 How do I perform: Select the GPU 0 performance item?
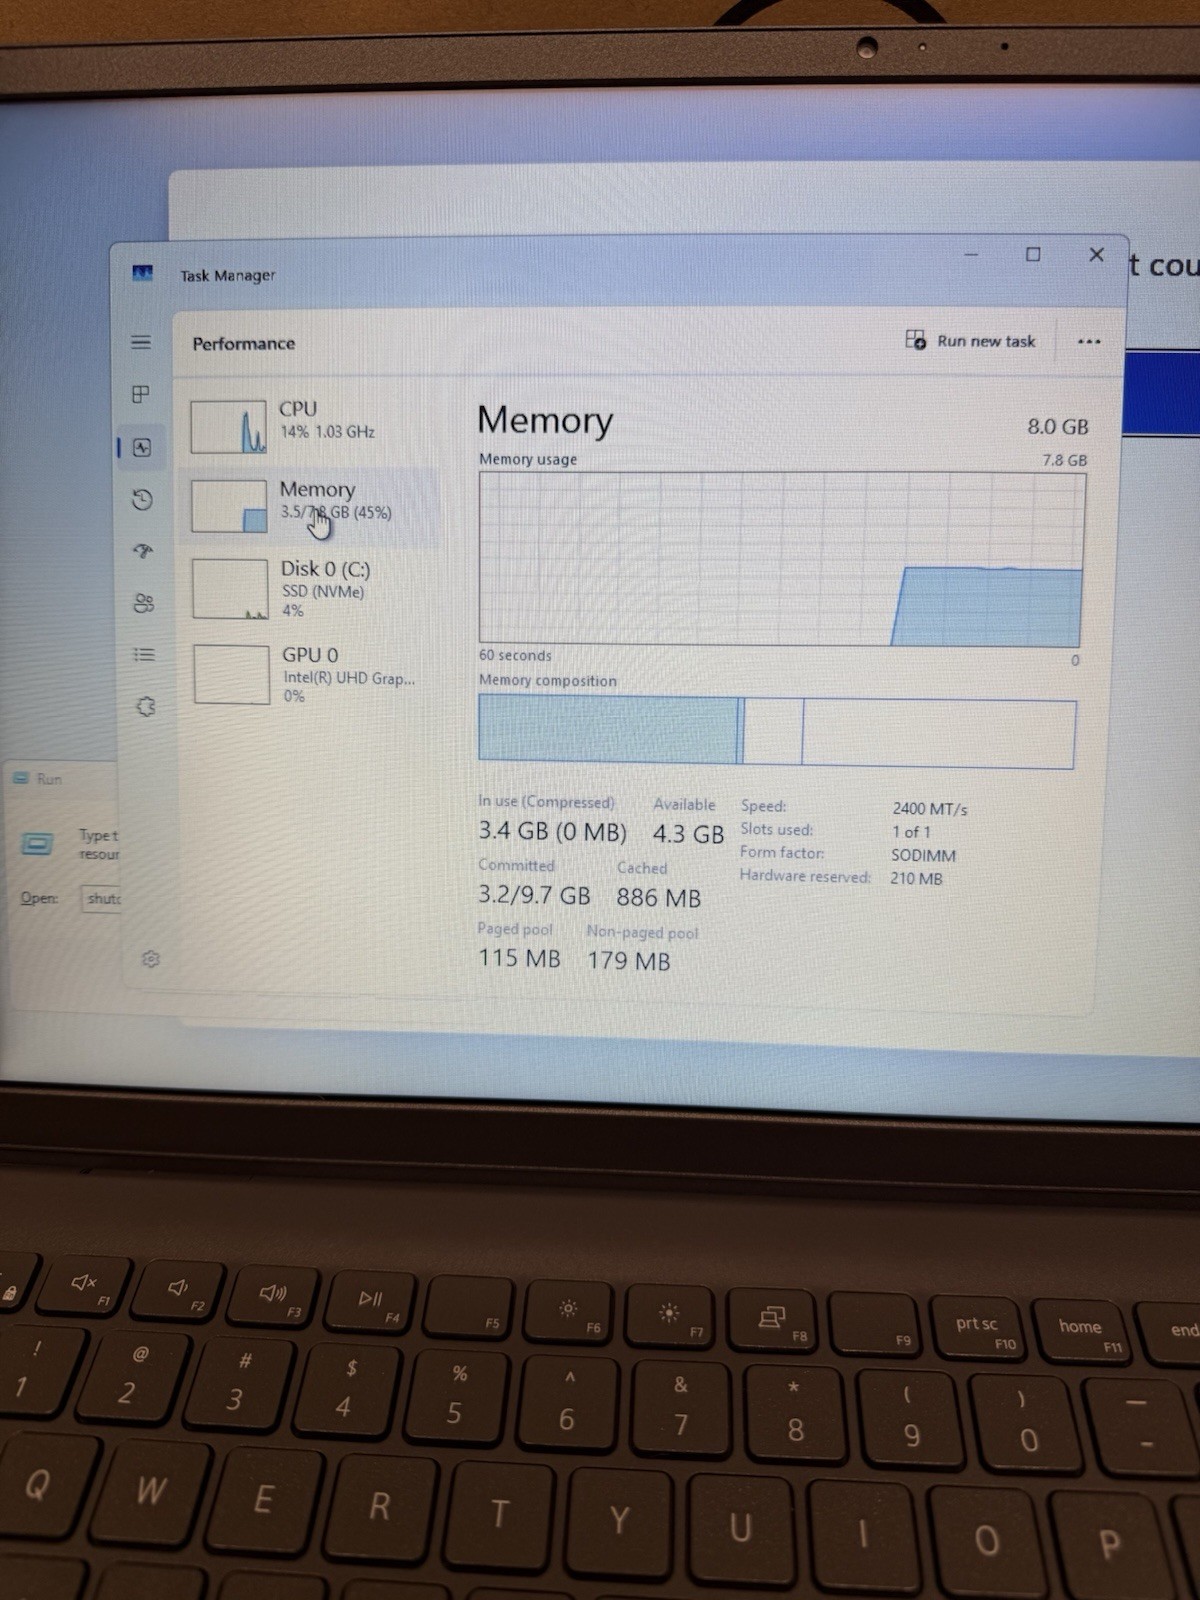(x=310, y=674)
